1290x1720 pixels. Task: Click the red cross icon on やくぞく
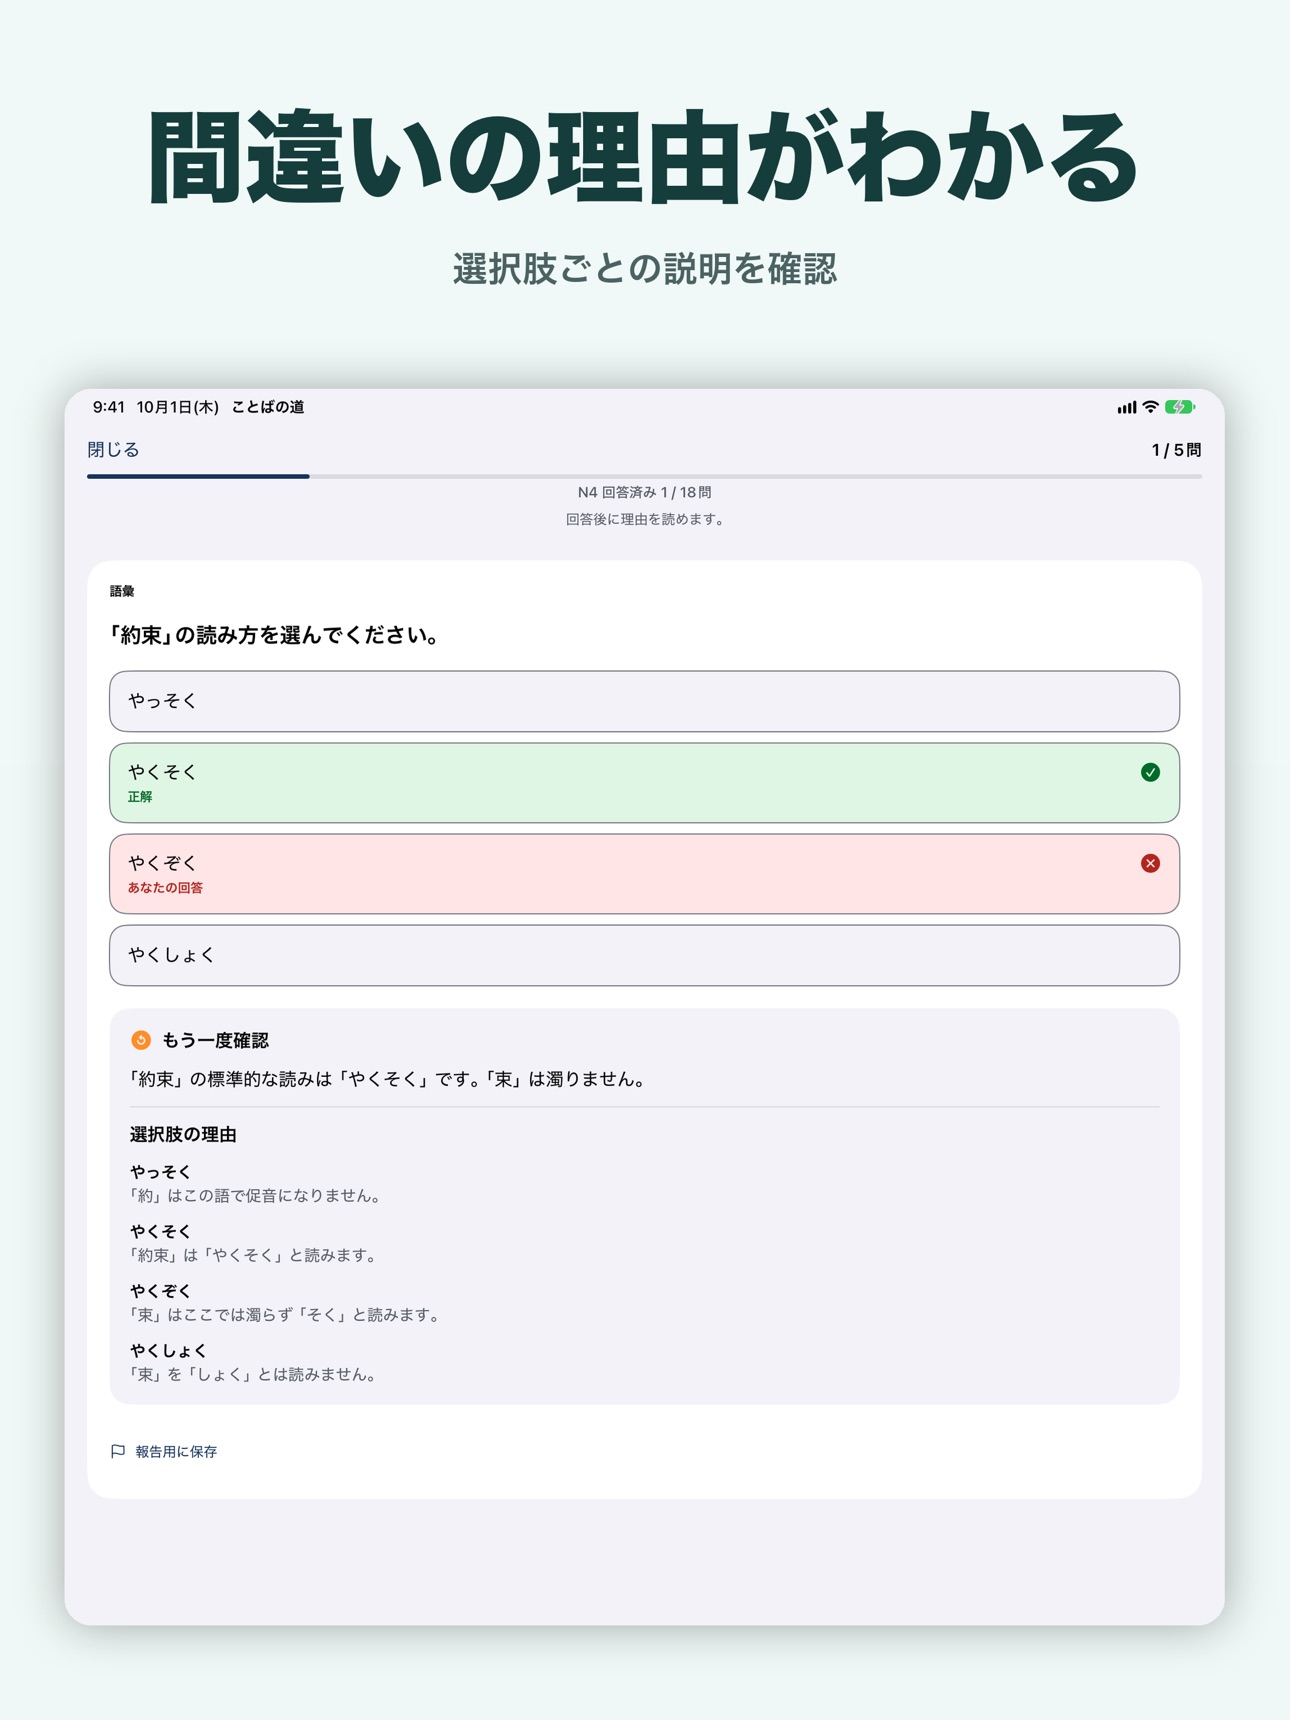[x=1150, y=863]
